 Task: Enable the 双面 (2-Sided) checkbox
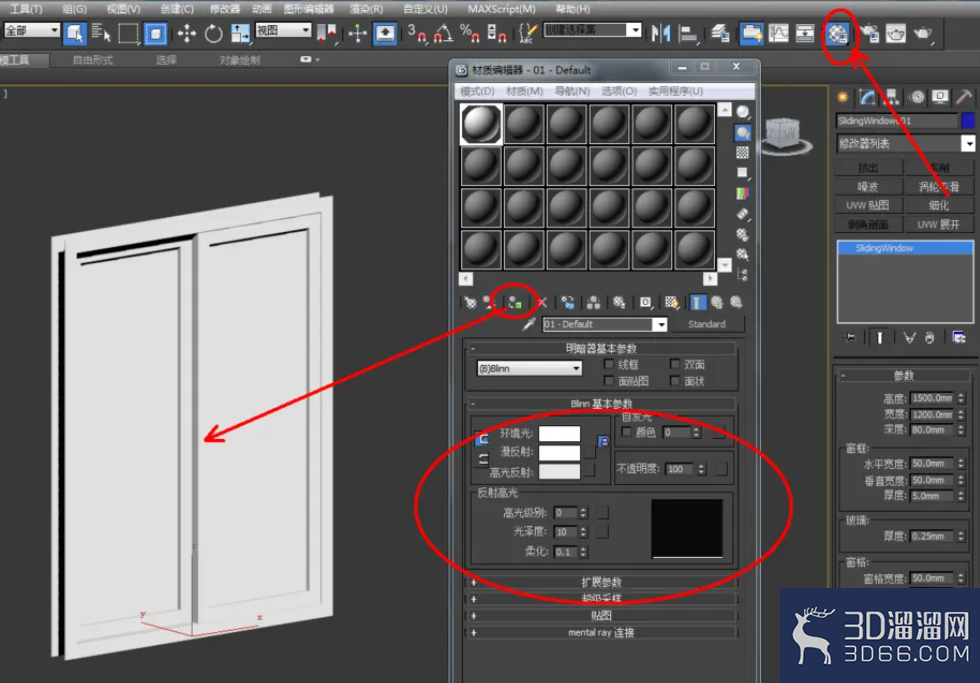pyautogui.click(x=675, y=364)
